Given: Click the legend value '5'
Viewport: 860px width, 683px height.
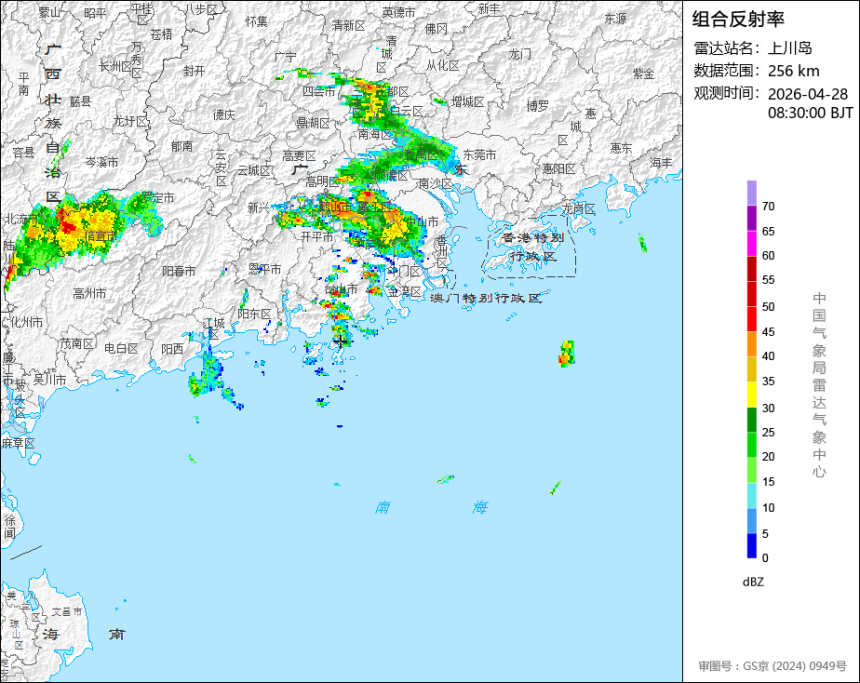Looking at the screenshot, I should (765, 533).
